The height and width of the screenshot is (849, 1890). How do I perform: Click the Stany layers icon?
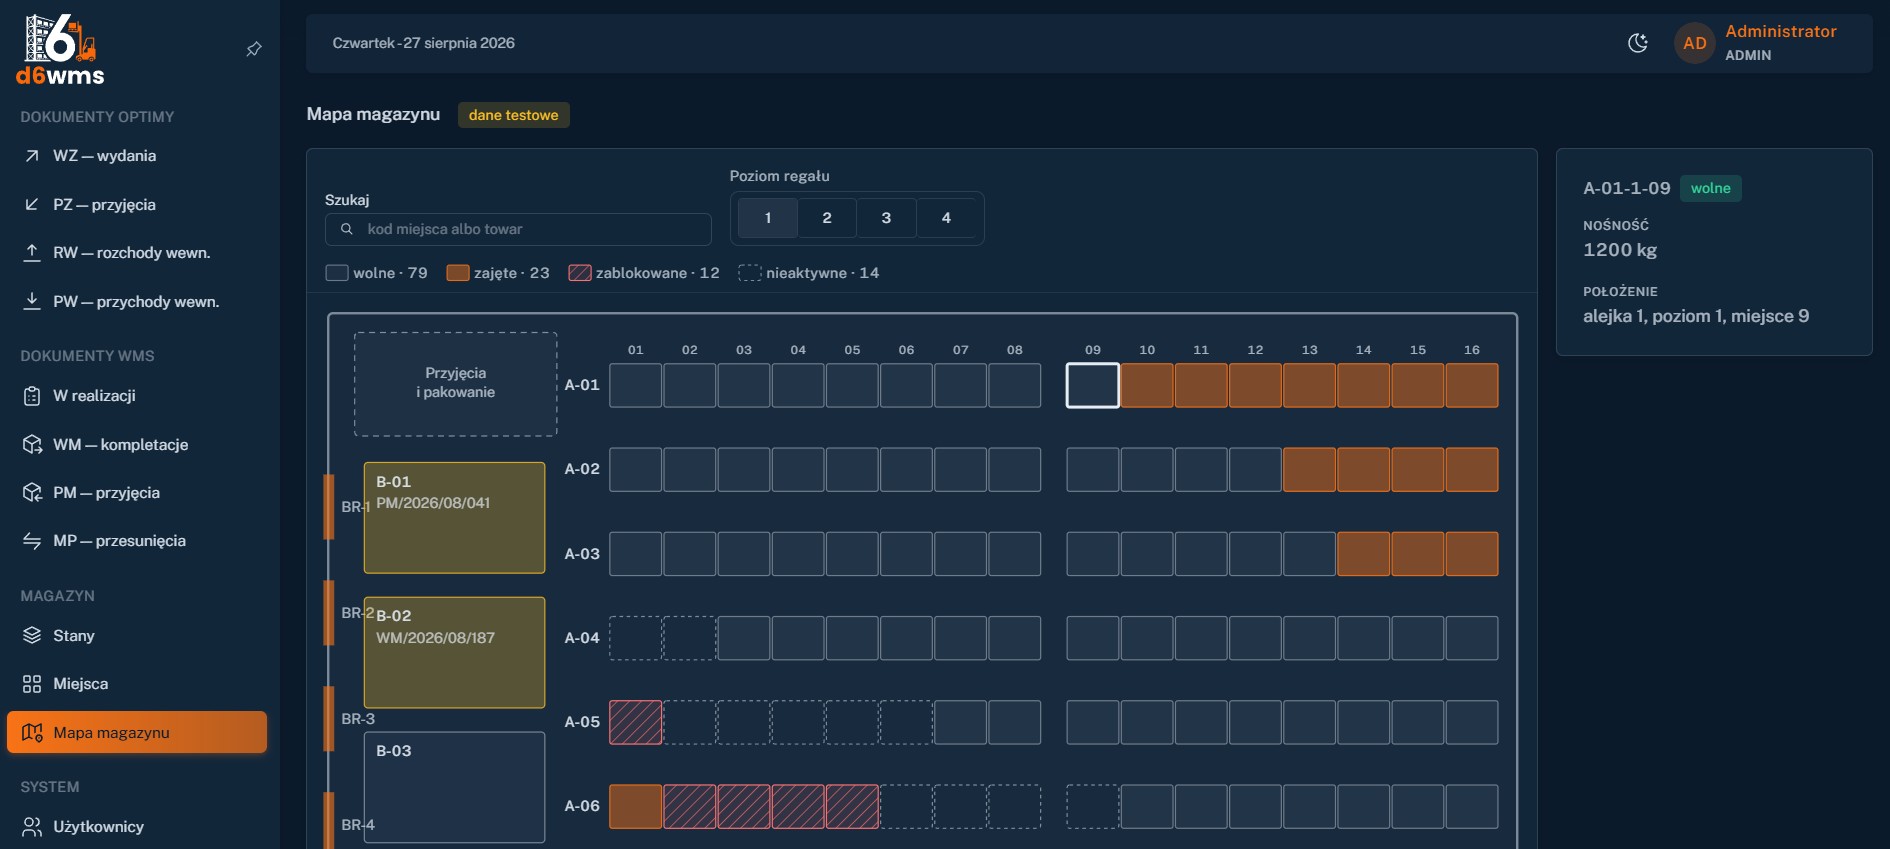pos(32,636)
